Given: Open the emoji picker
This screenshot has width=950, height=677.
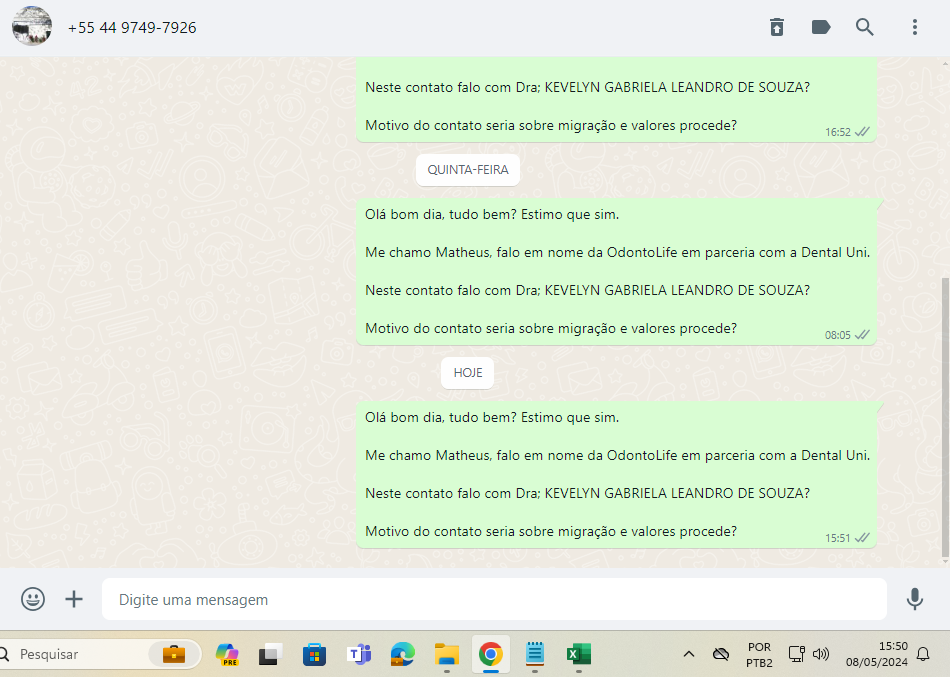Looking at the screenshot, I should [x=33, y=599].
